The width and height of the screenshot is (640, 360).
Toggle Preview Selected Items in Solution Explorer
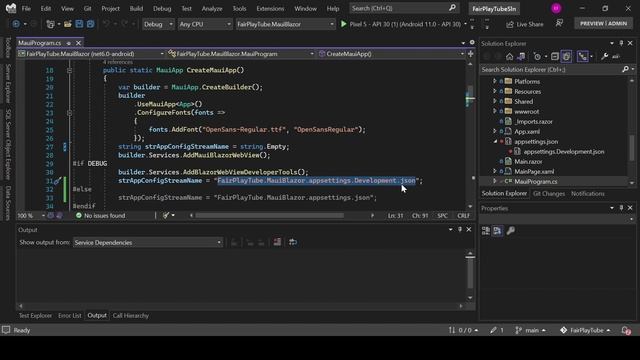click(x=616, y=57)
